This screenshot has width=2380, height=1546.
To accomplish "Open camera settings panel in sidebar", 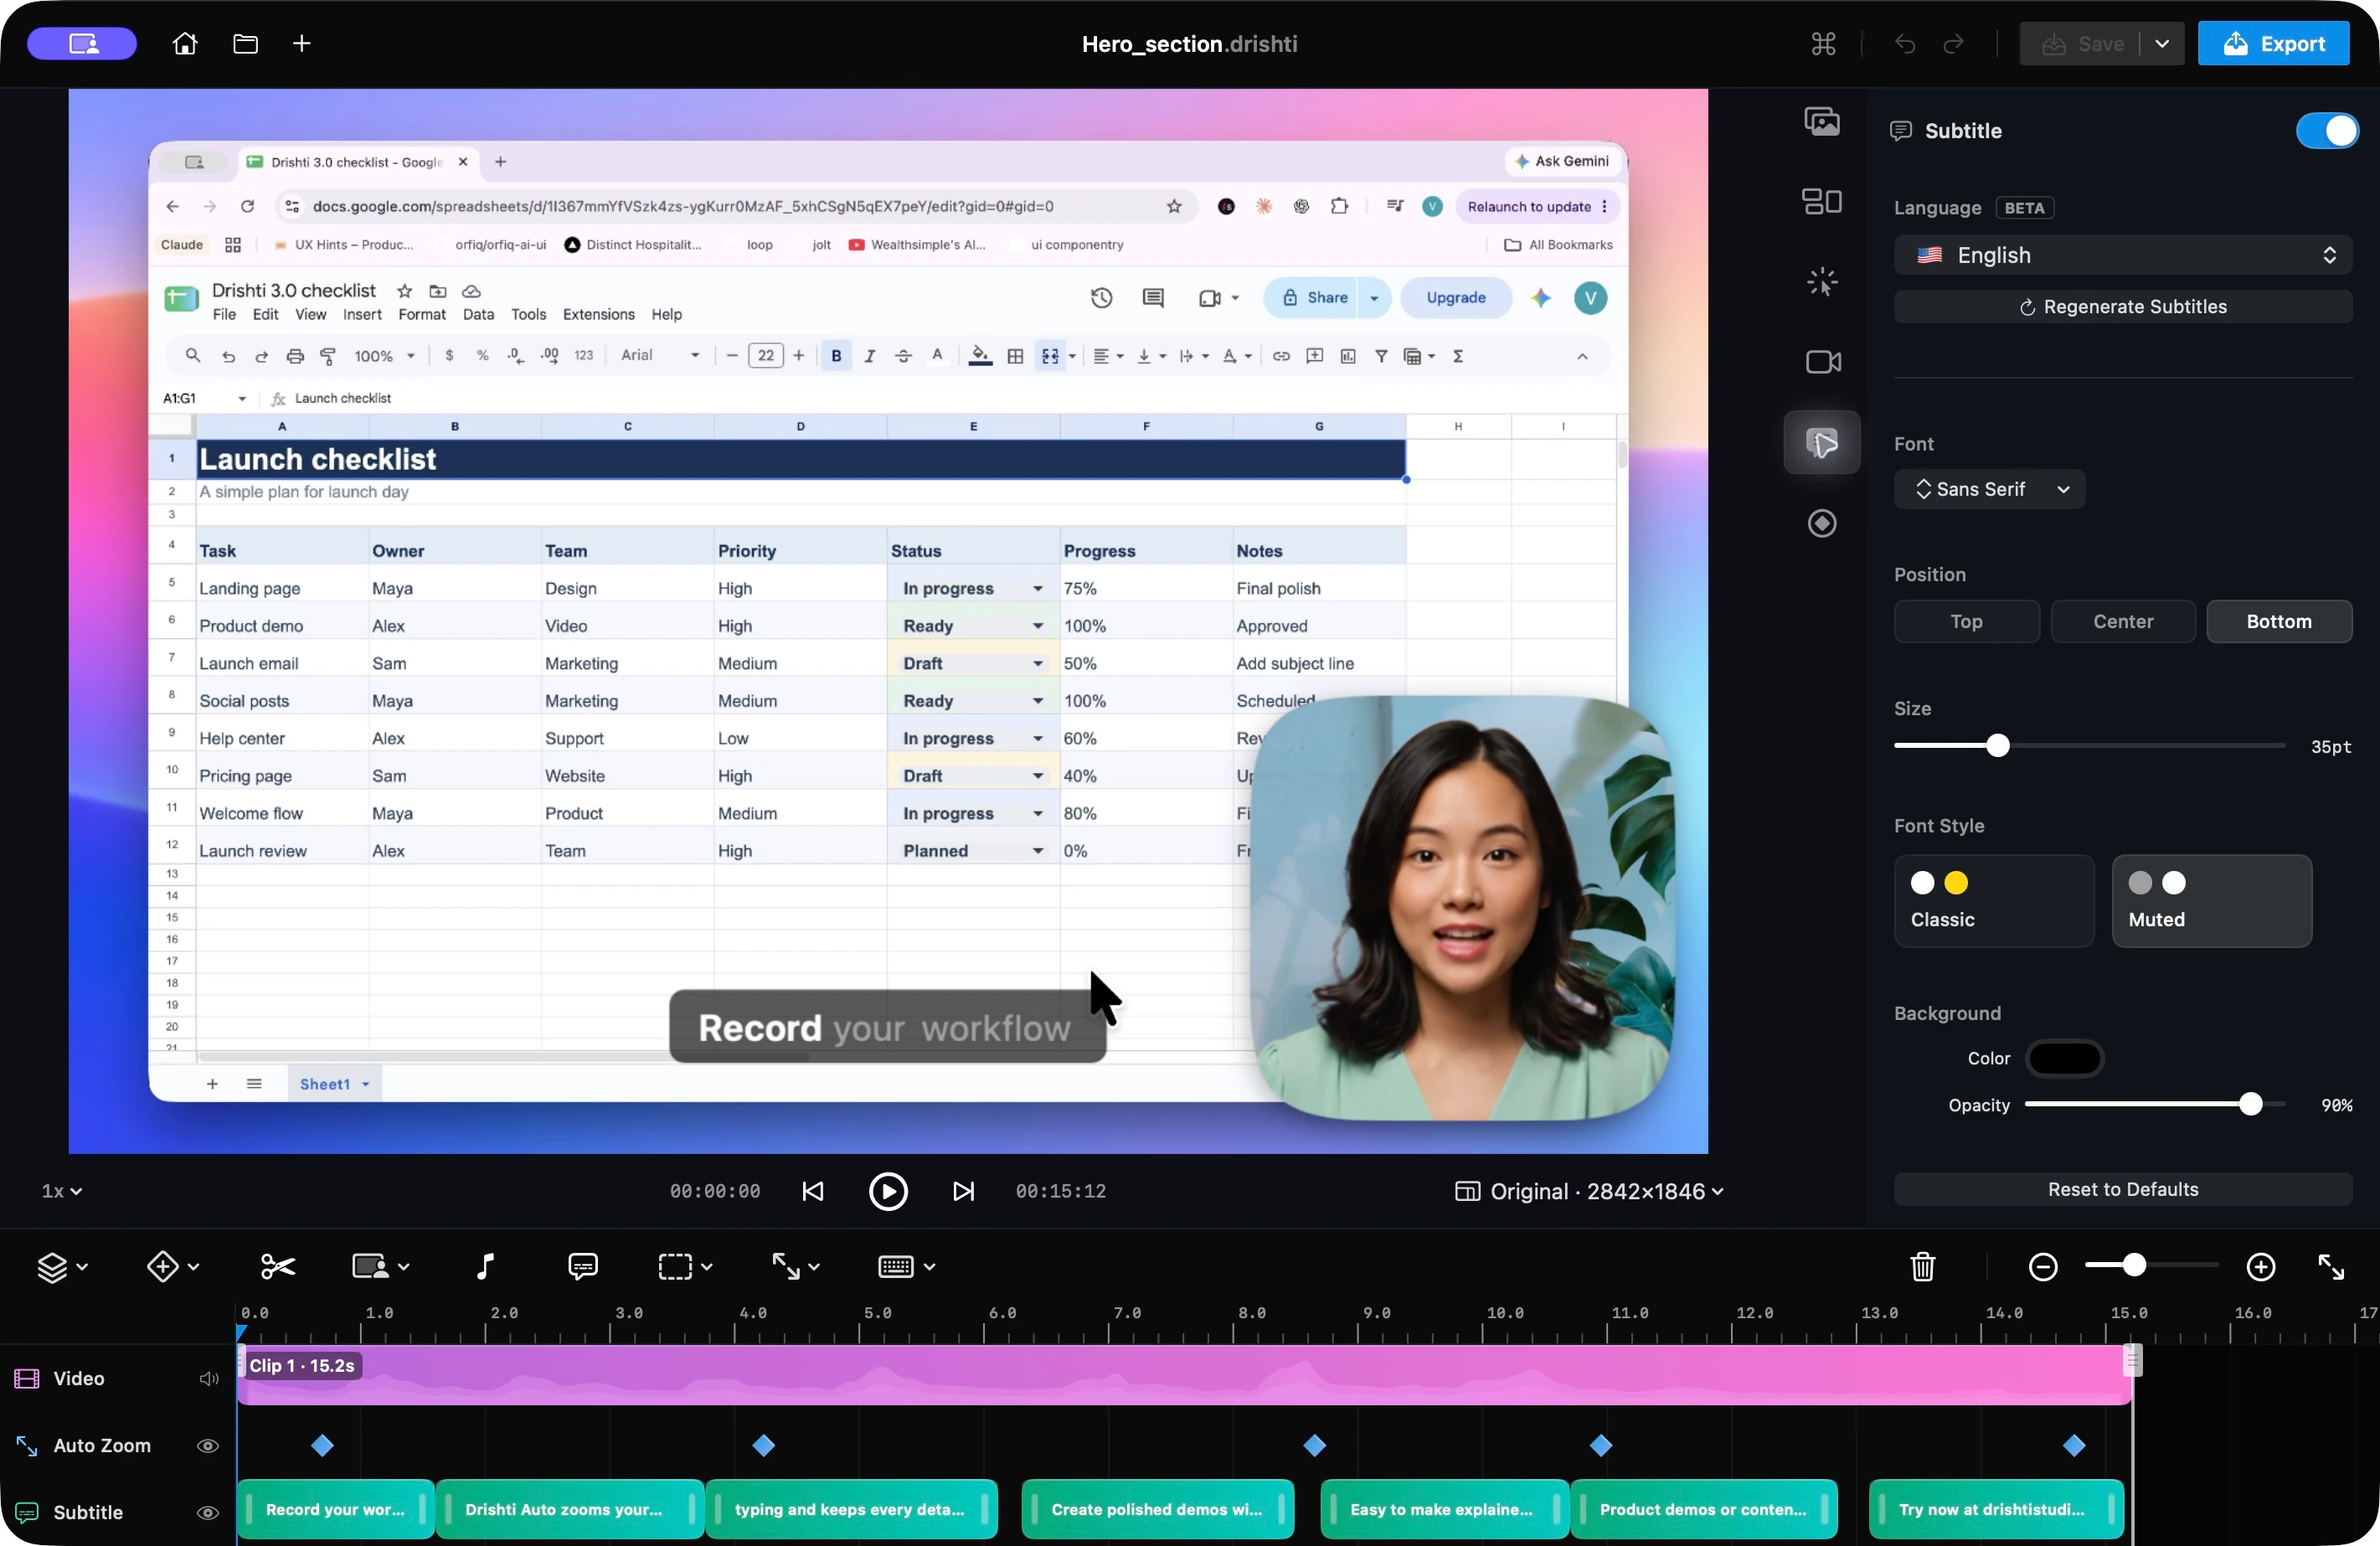I will [1823, 362].
